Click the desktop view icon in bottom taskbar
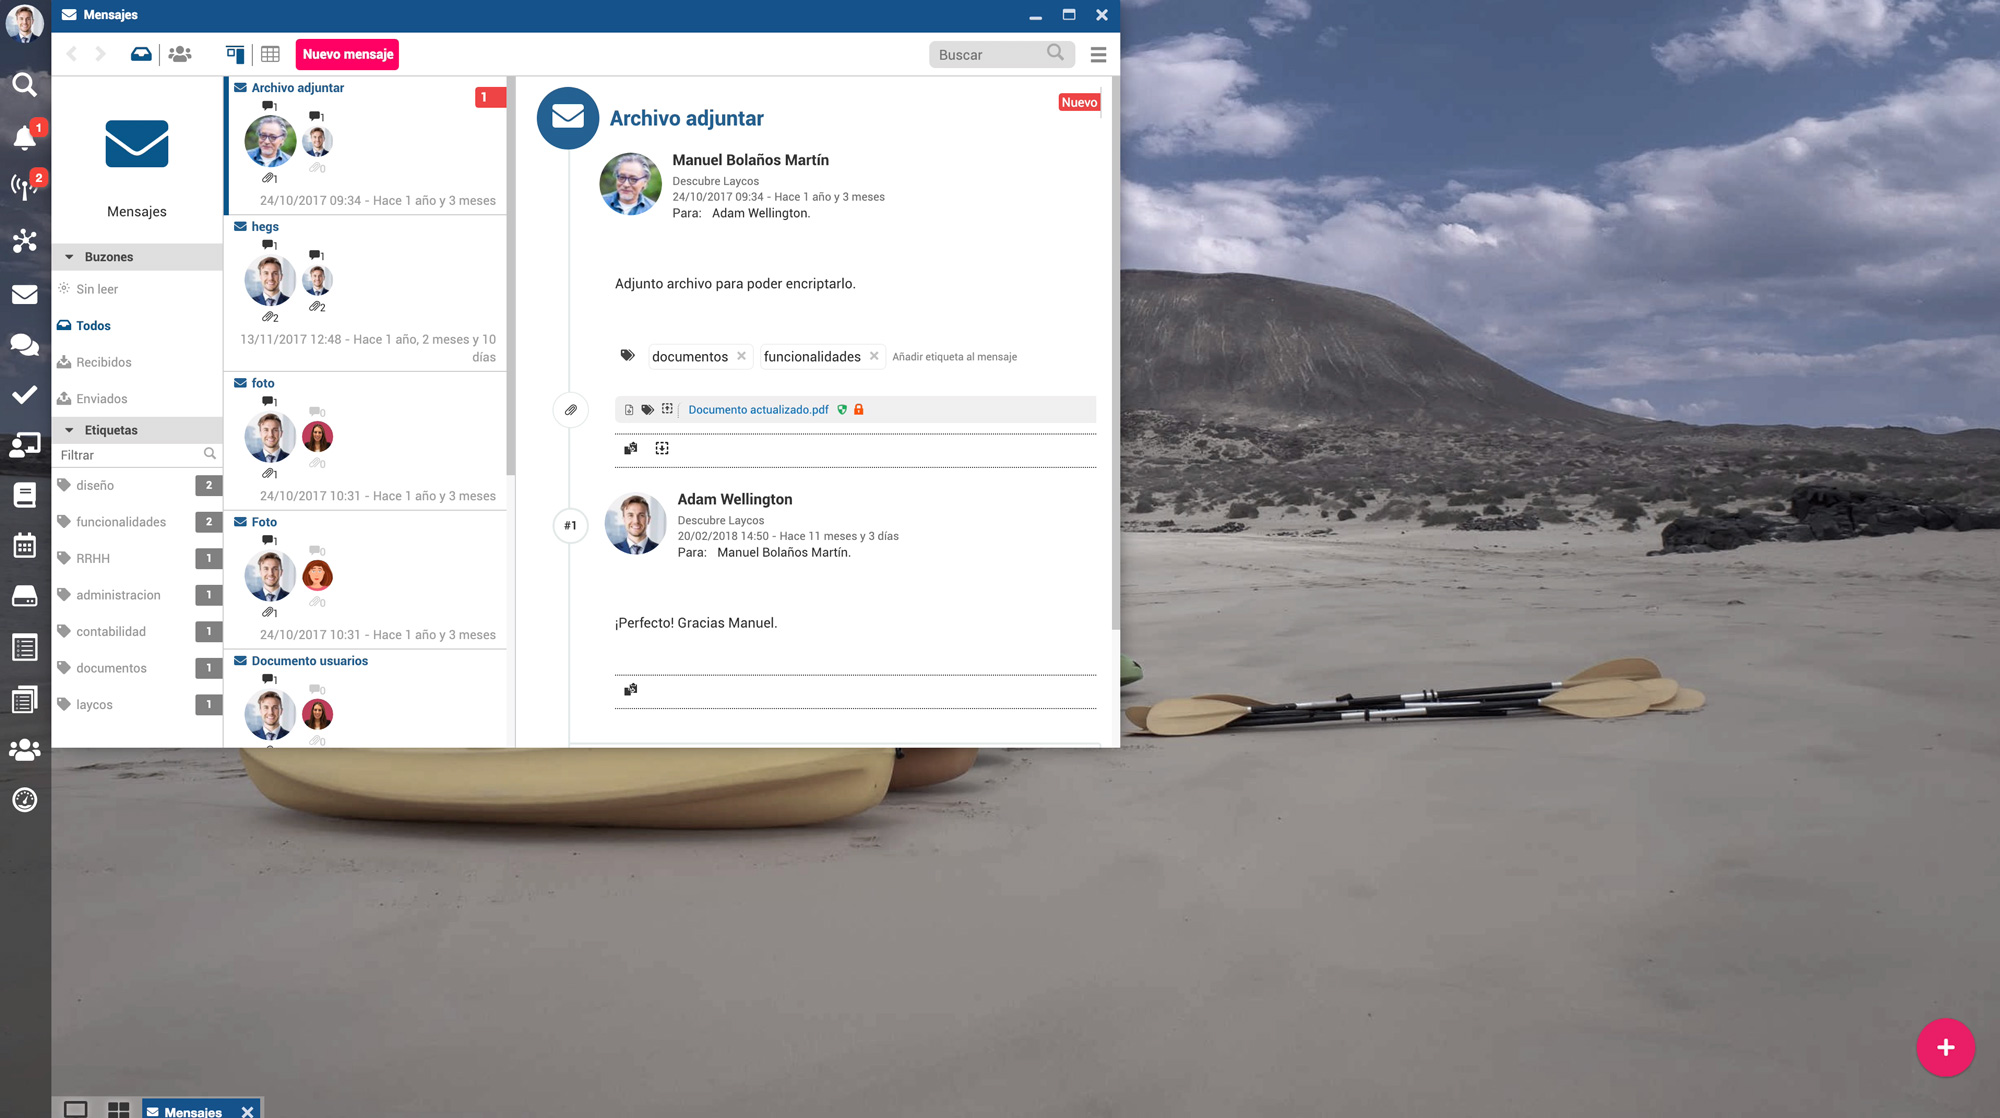The width and height of the screenshot is (2000, 1118). (x=75, y=1109)
